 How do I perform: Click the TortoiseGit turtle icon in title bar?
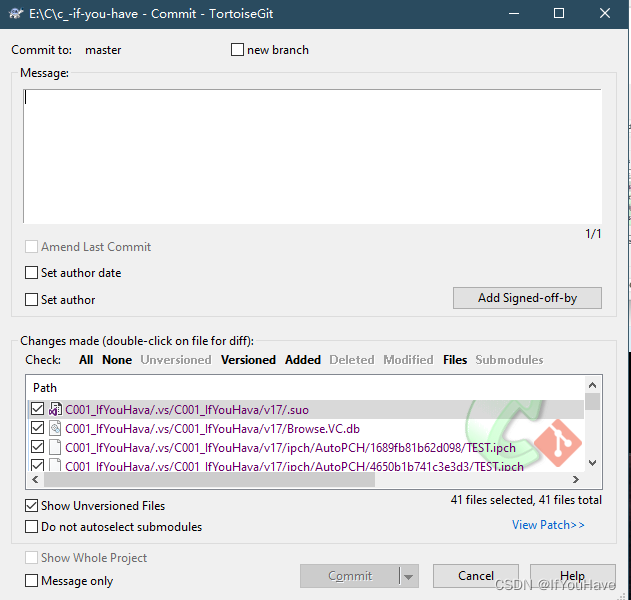[x=16, y=14]
